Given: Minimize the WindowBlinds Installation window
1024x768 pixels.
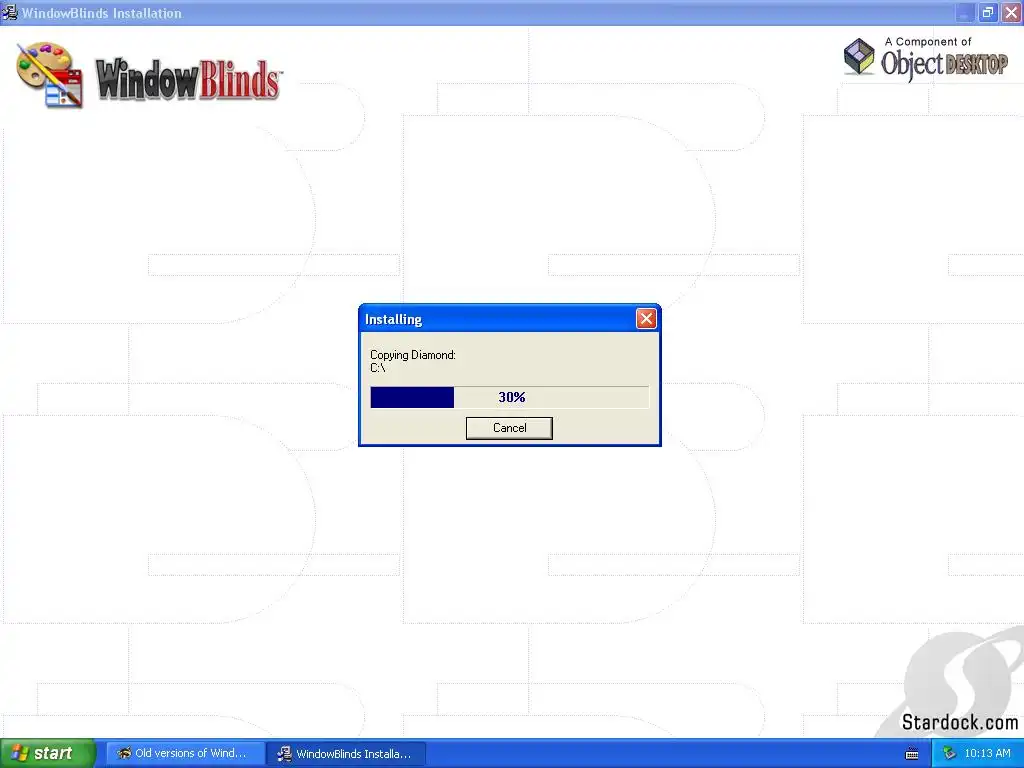Looking at the screenshot, I should pos(964,12).
